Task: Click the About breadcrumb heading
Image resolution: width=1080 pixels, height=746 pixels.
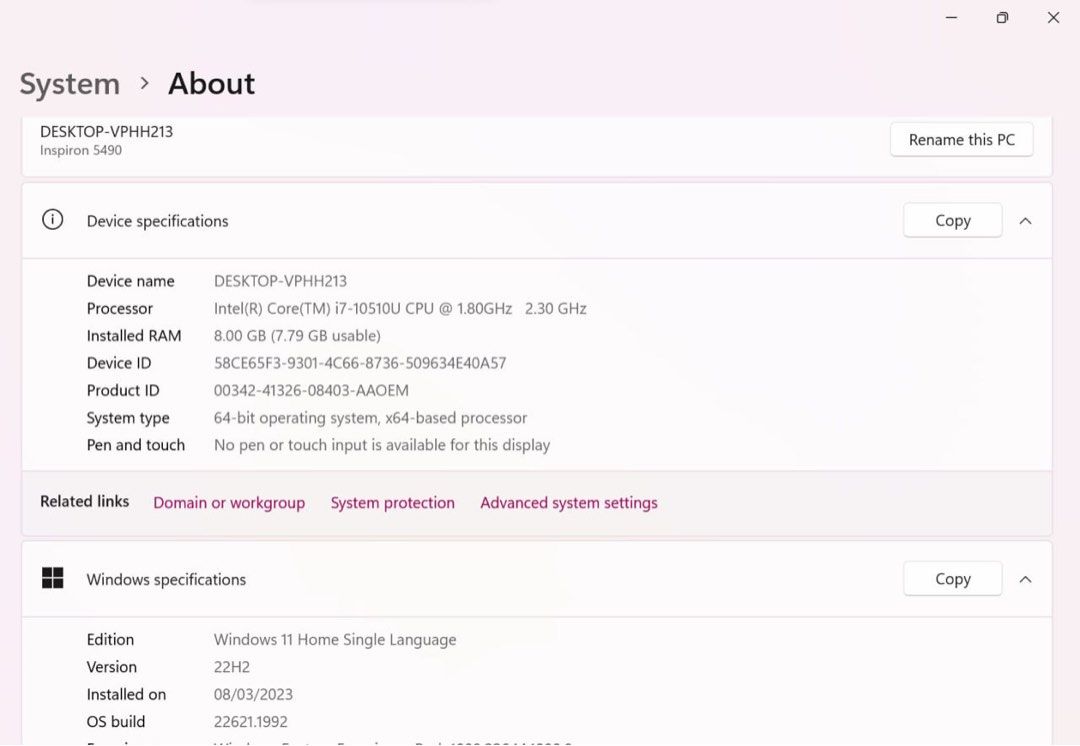Action: tap(211, 84)
